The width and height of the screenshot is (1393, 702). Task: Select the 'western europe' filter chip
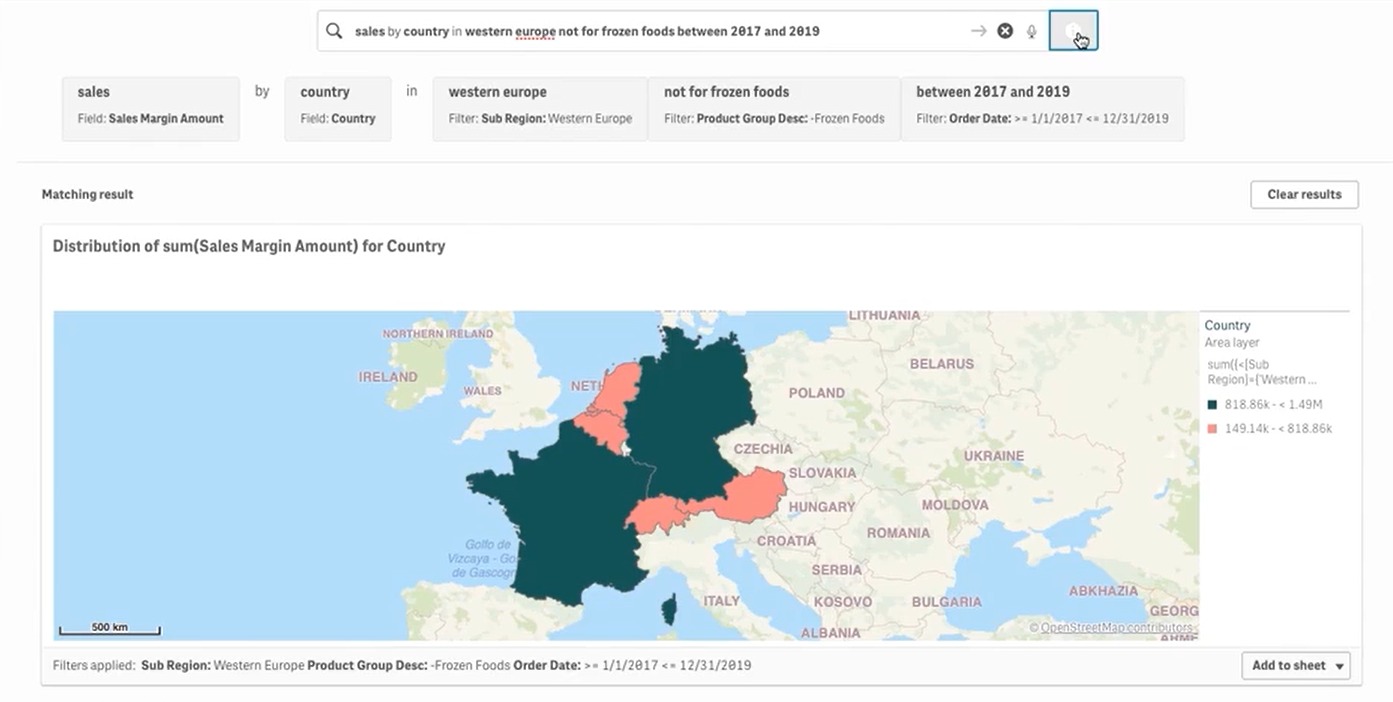[540, 109]
